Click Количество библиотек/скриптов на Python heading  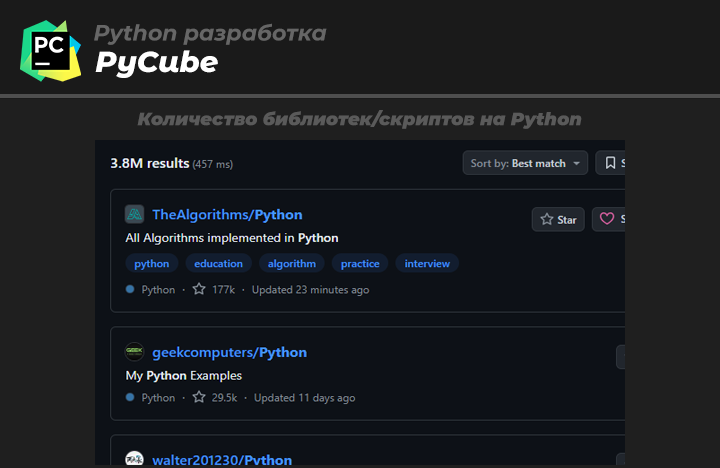tap(360, 119)
